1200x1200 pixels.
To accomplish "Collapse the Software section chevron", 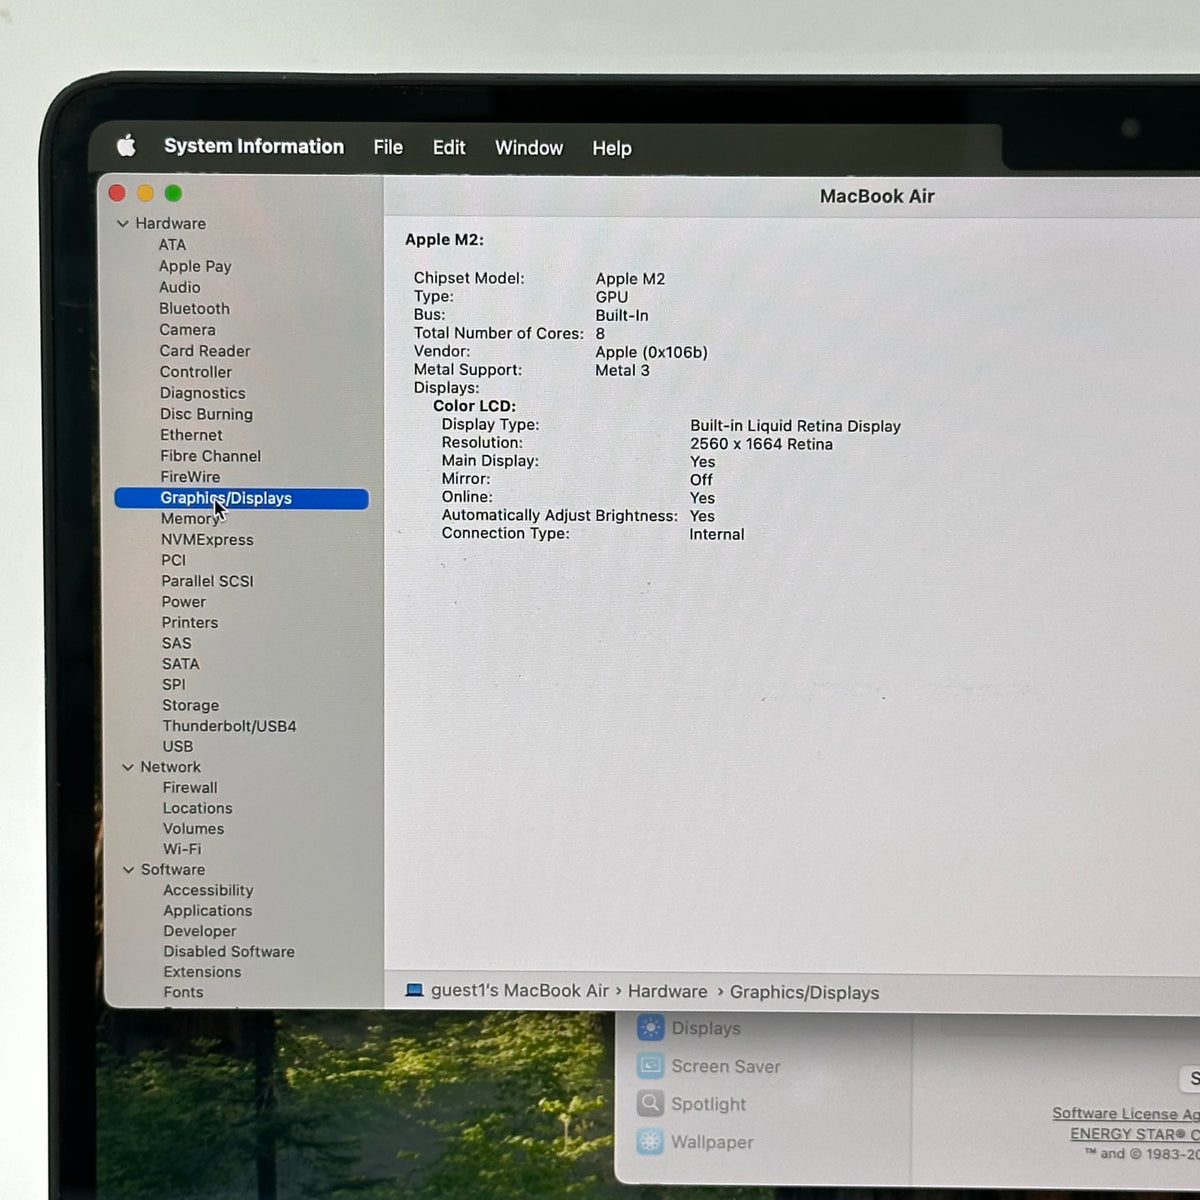I will pyautogui.click(x=128, y=870).
